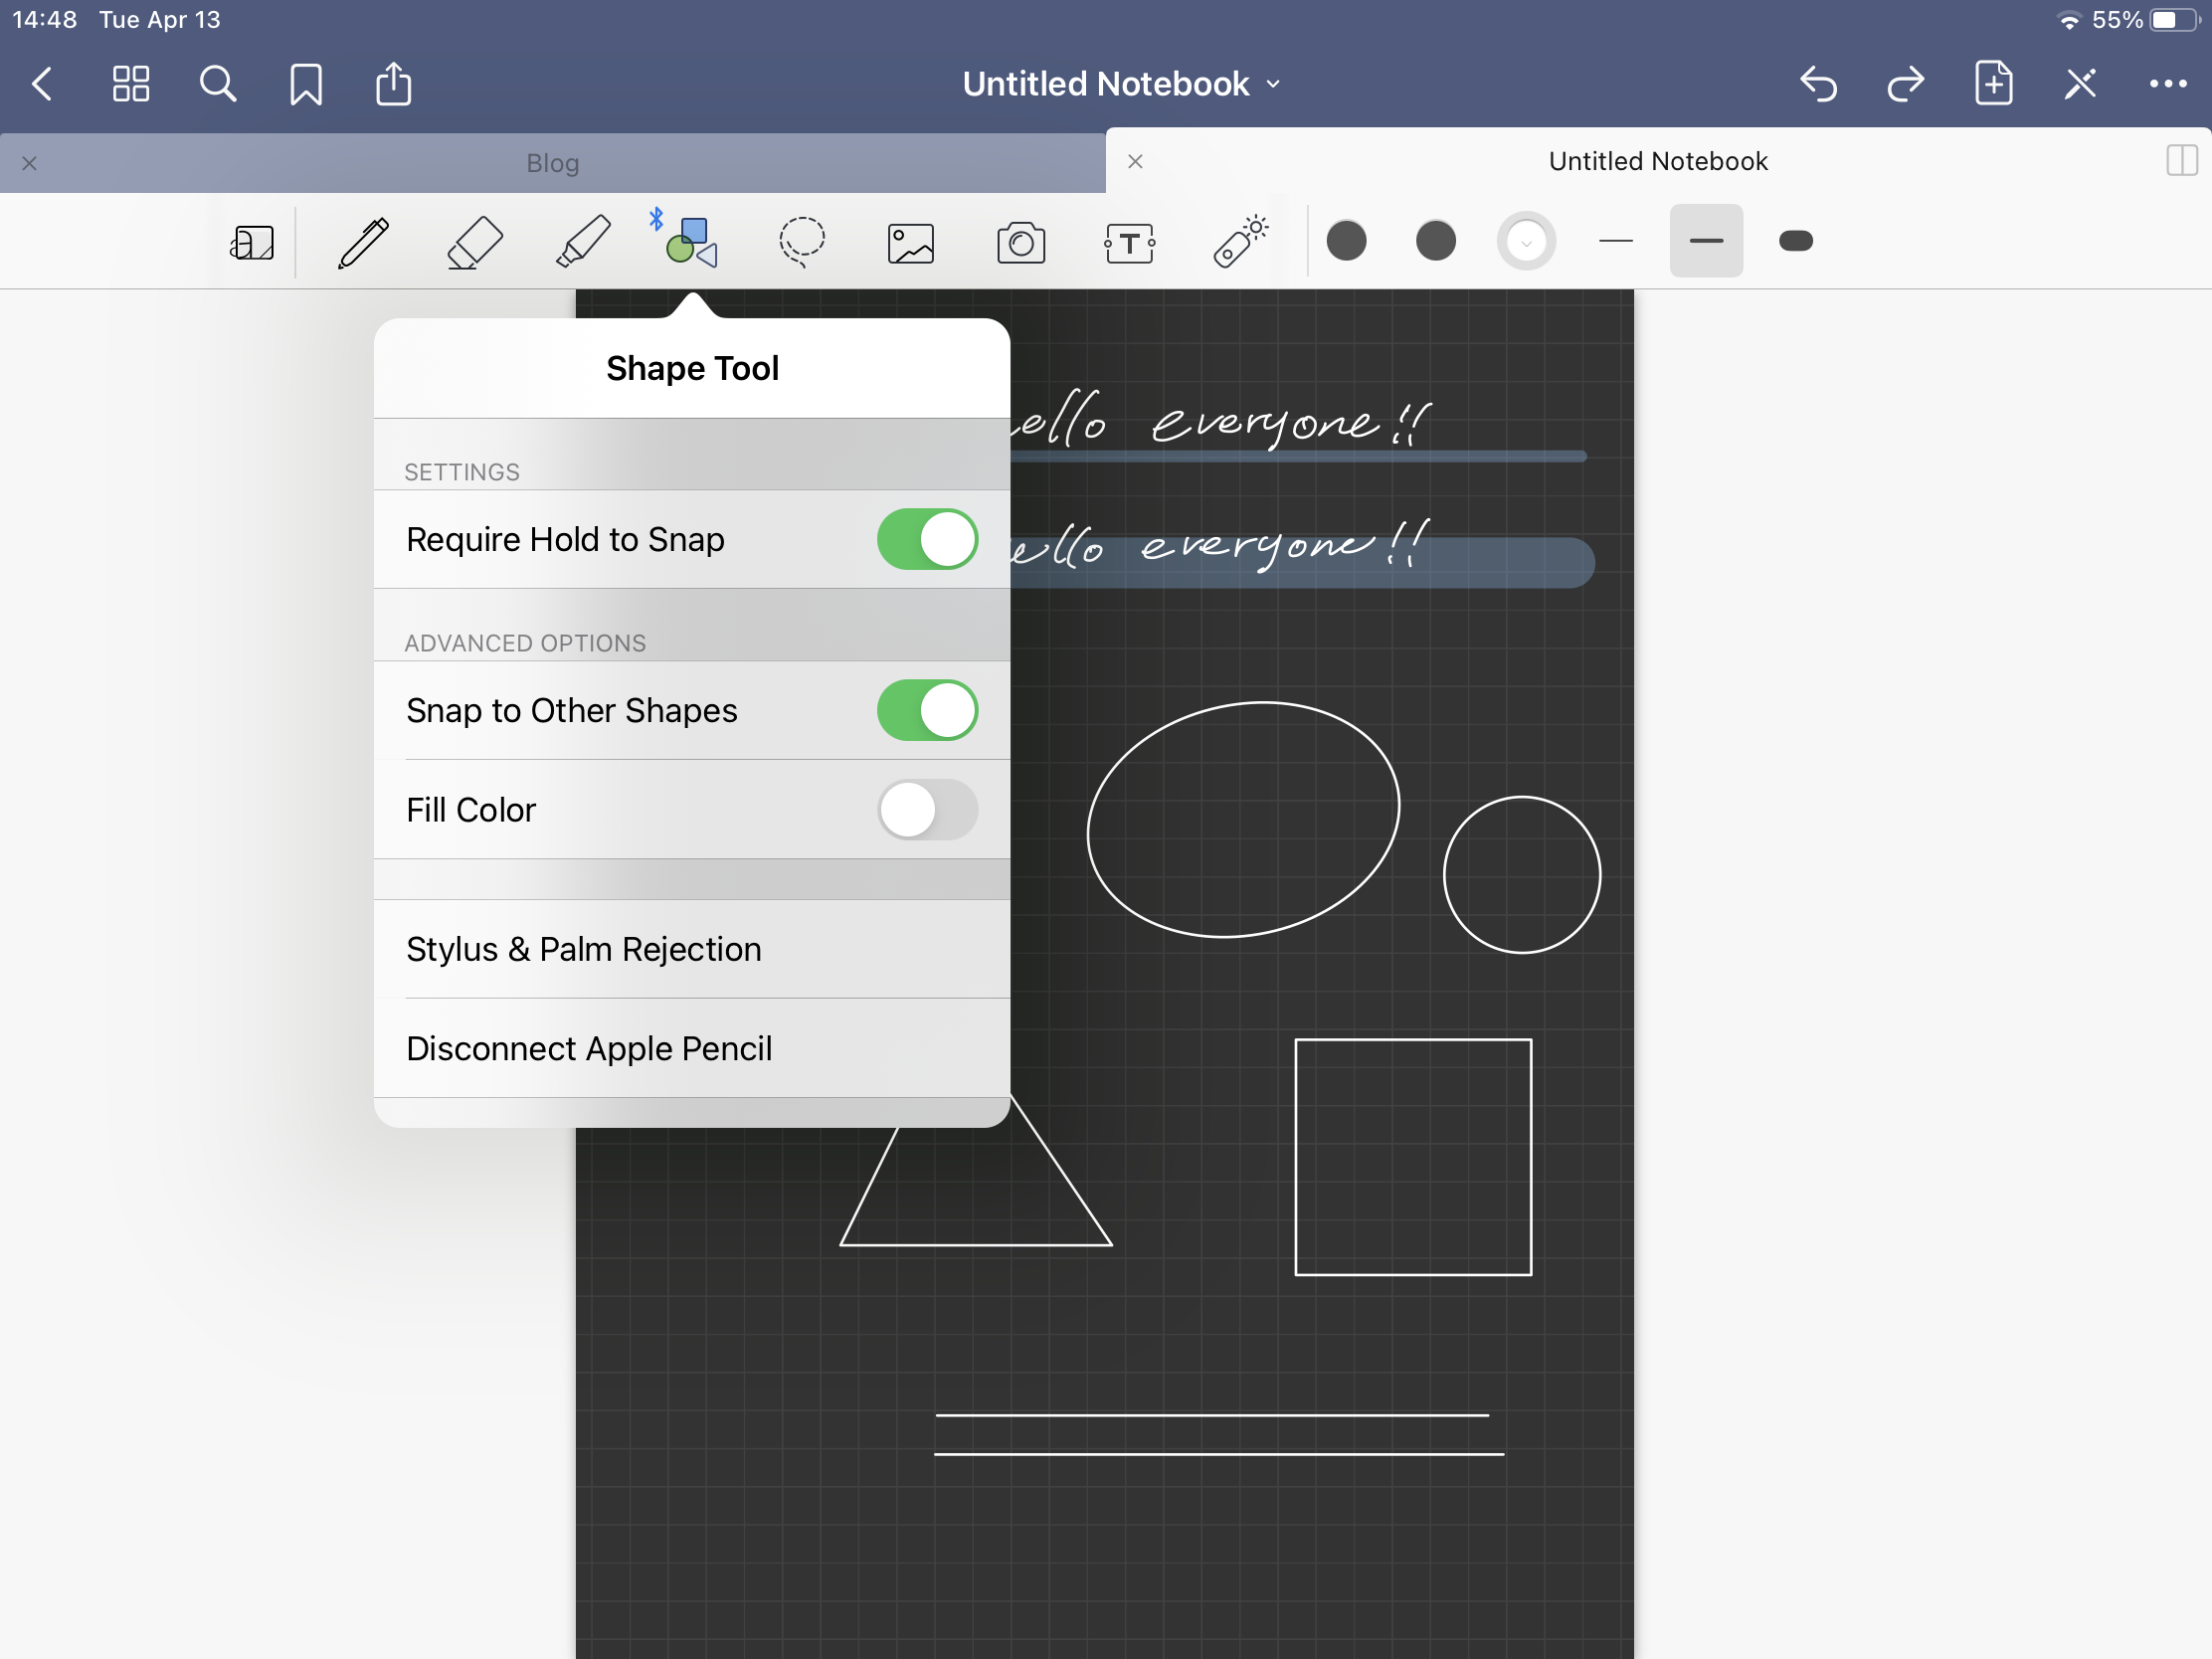
Task: Select the Pen tool
Action: [x=363, y=242]
